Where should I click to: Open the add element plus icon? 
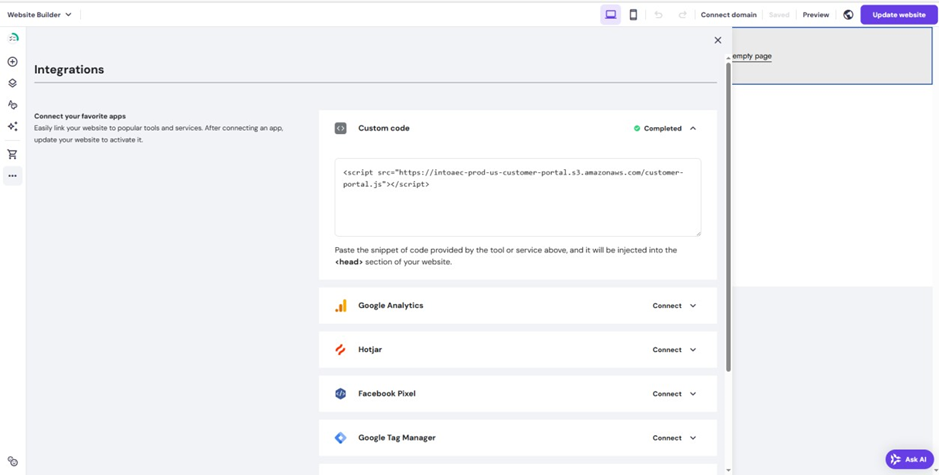(13, 62)
